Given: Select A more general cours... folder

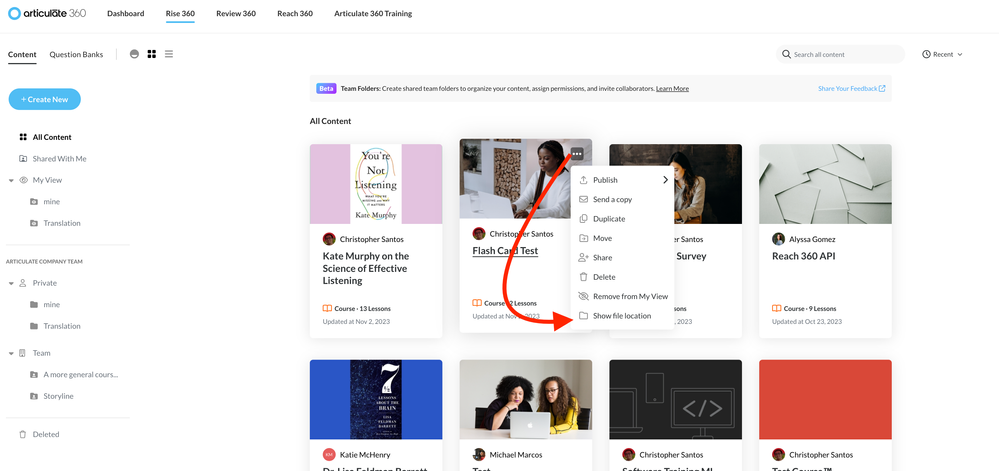Looking at the screenshot, I should [81, 375].
